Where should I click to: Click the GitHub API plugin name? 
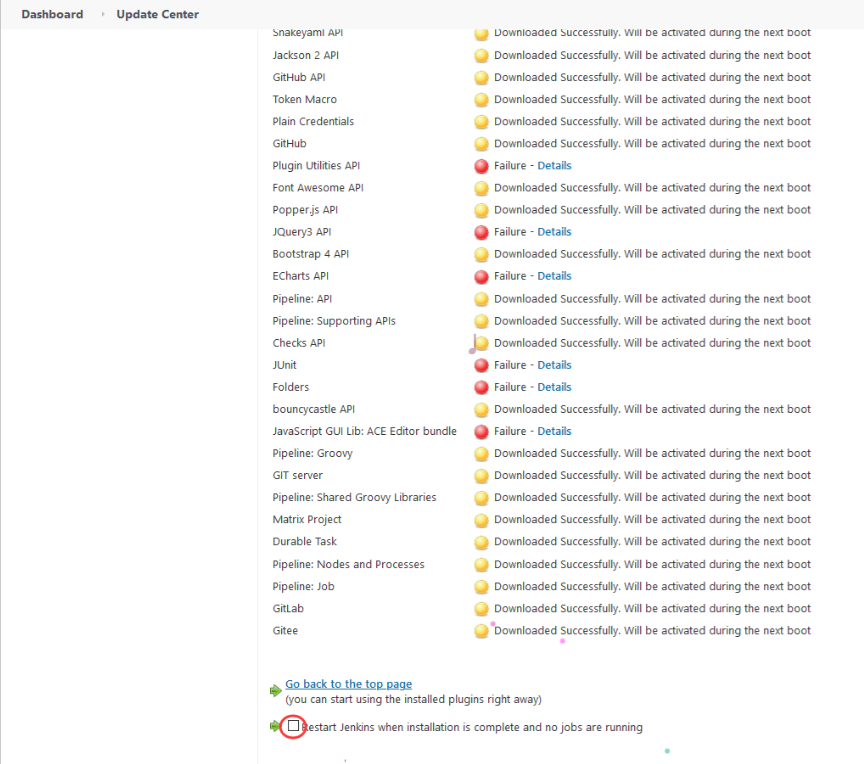(x=299, y=77)
